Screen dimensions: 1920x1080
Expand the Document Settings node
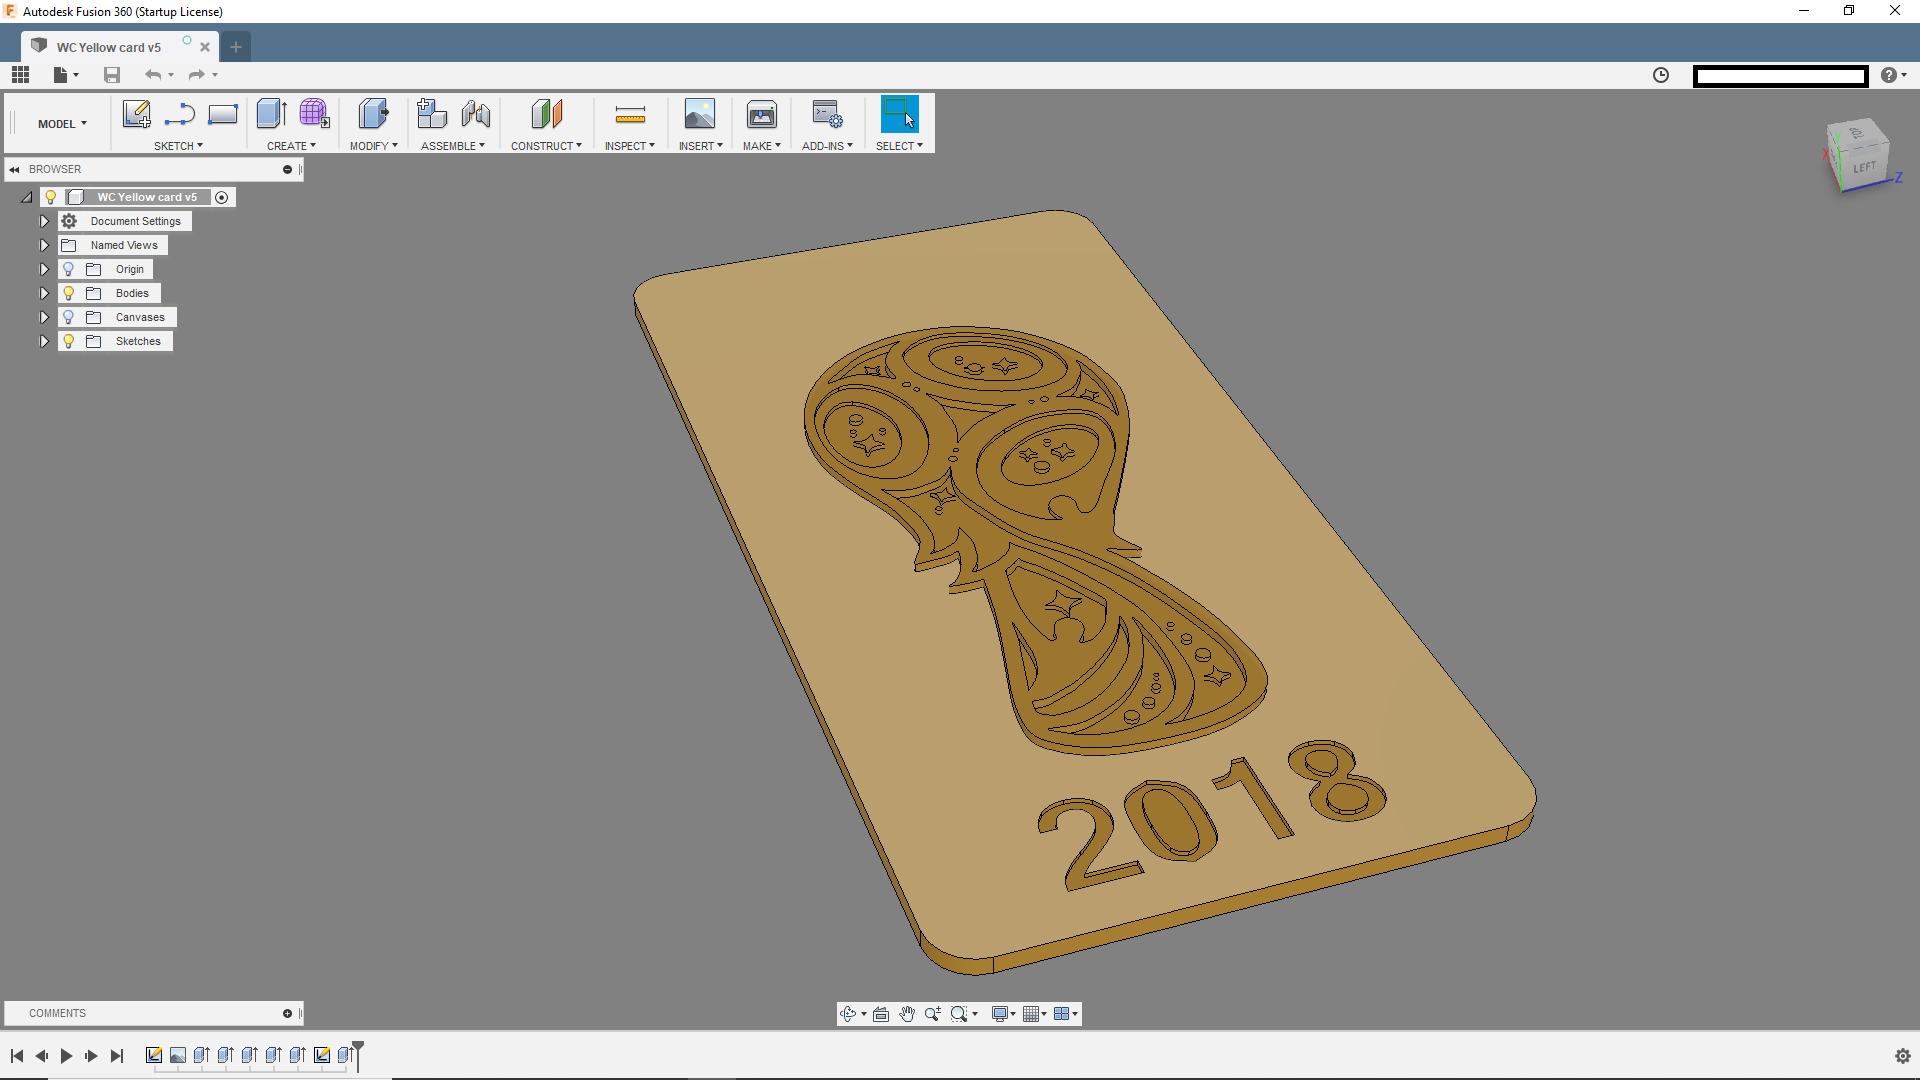tap(44, 221)
